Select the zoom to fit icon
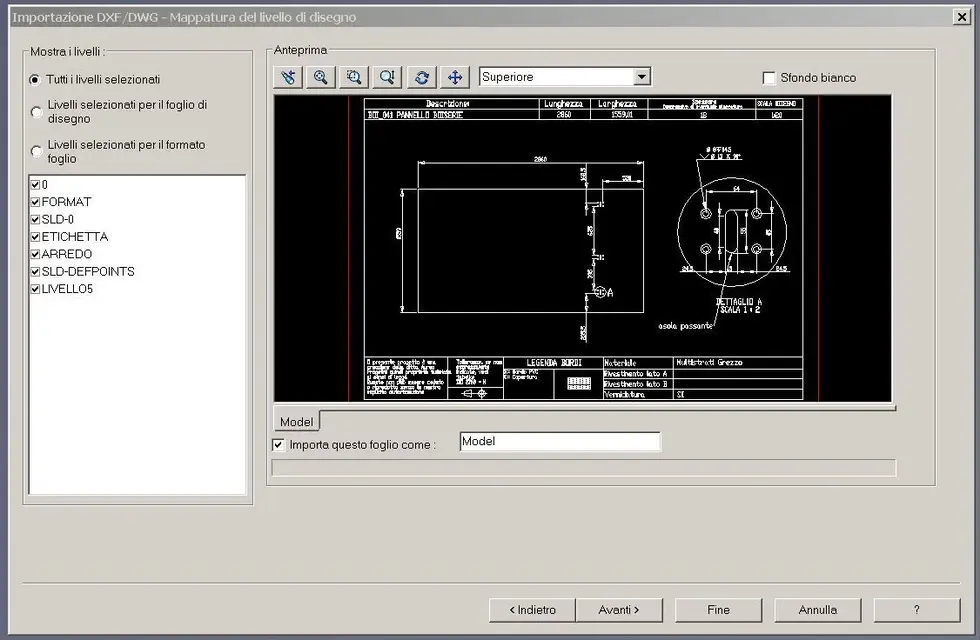The width and height of the screenshot is (980, 640). click(321, 77)
